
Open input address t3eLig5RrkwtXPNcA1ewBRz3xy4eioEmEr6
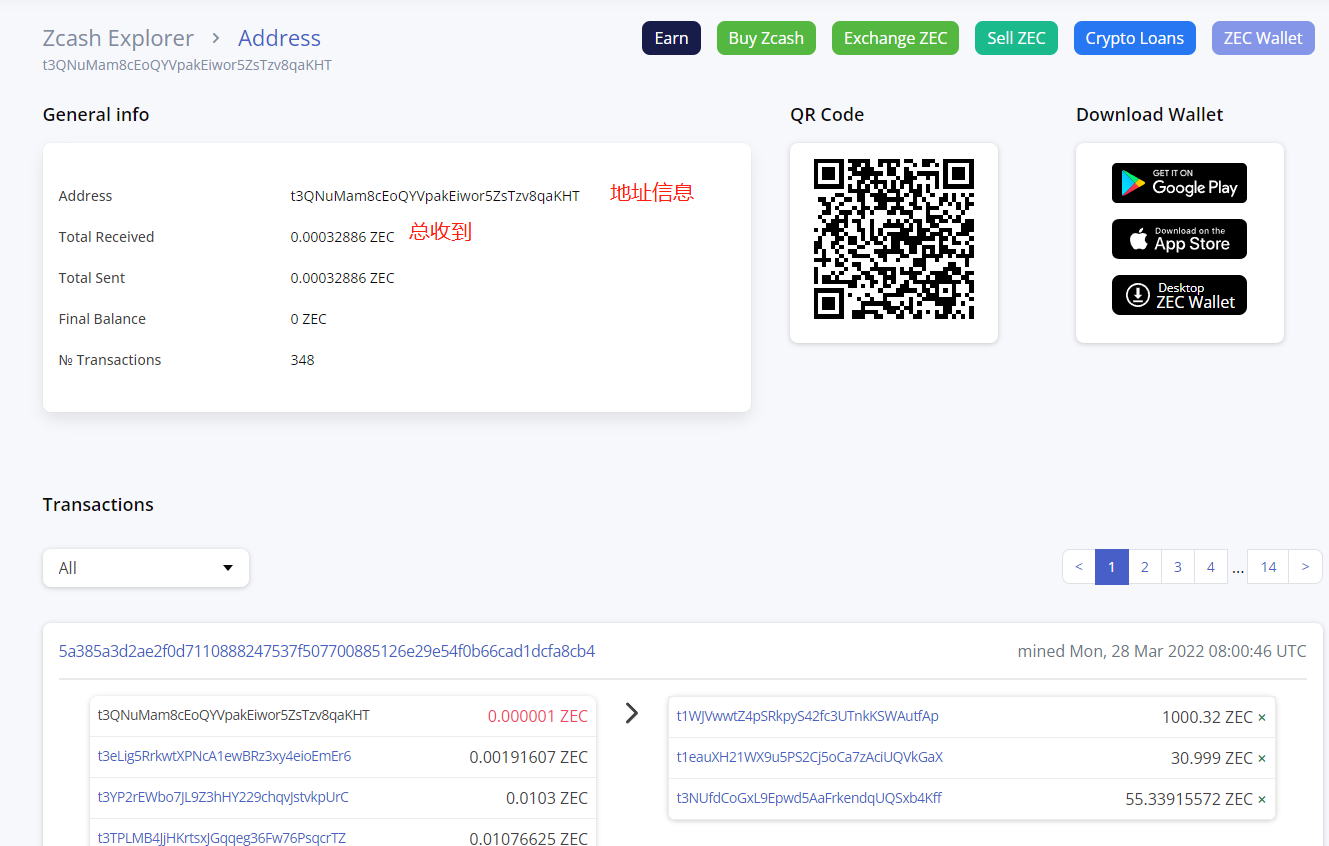[x=224, y=756]
